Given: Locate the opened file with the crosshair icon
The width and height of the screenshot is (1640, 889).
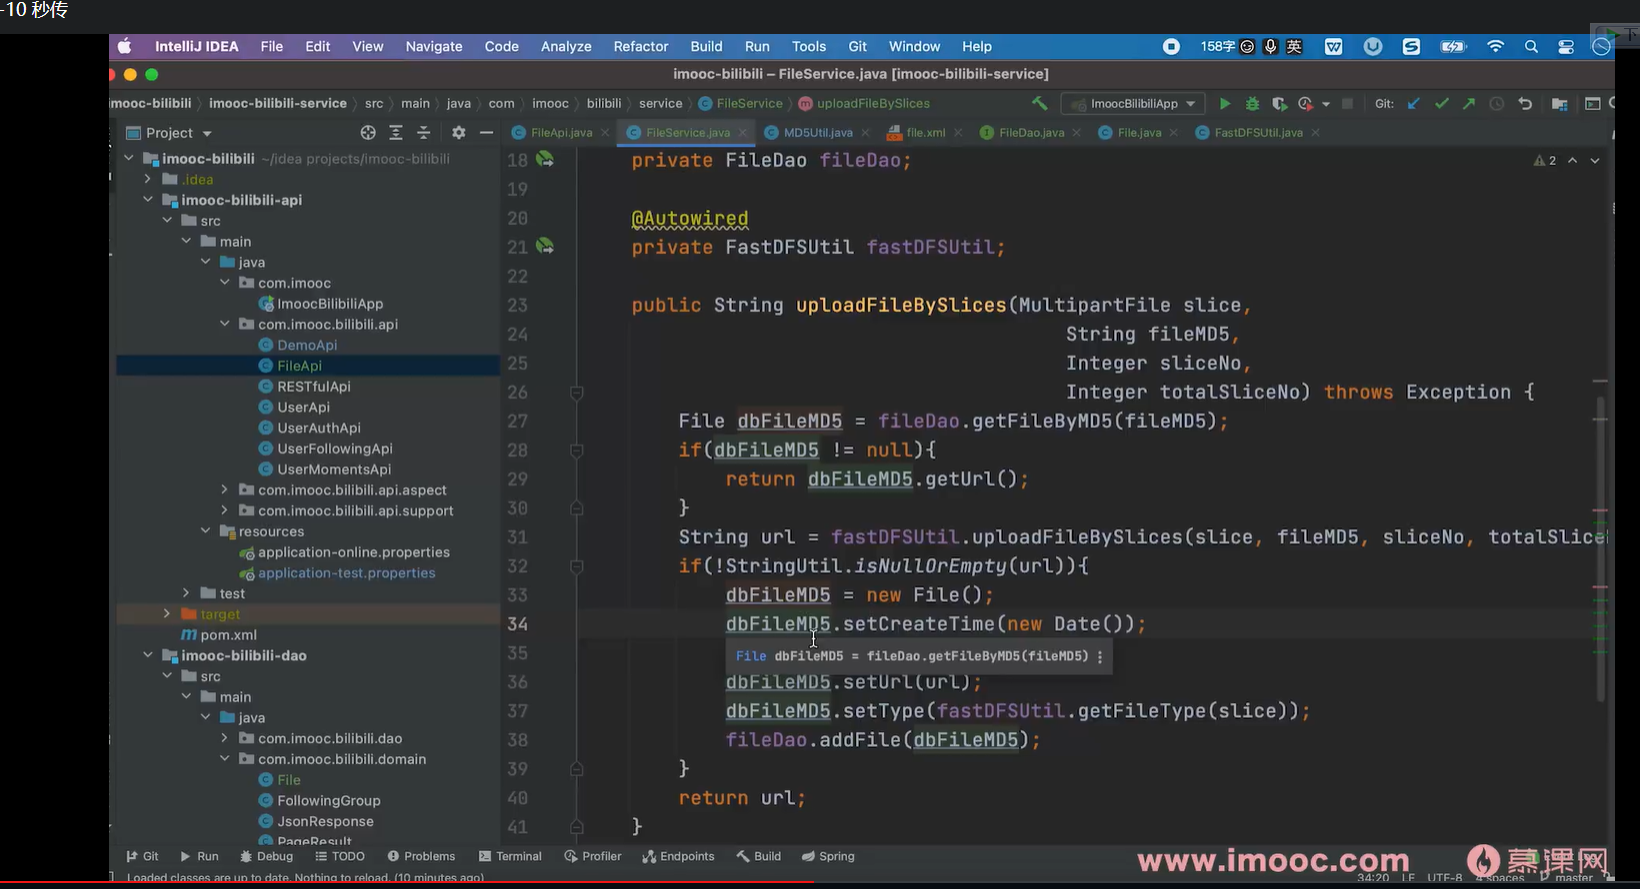Looking at the screenshot, I should (x=368, y=133).
